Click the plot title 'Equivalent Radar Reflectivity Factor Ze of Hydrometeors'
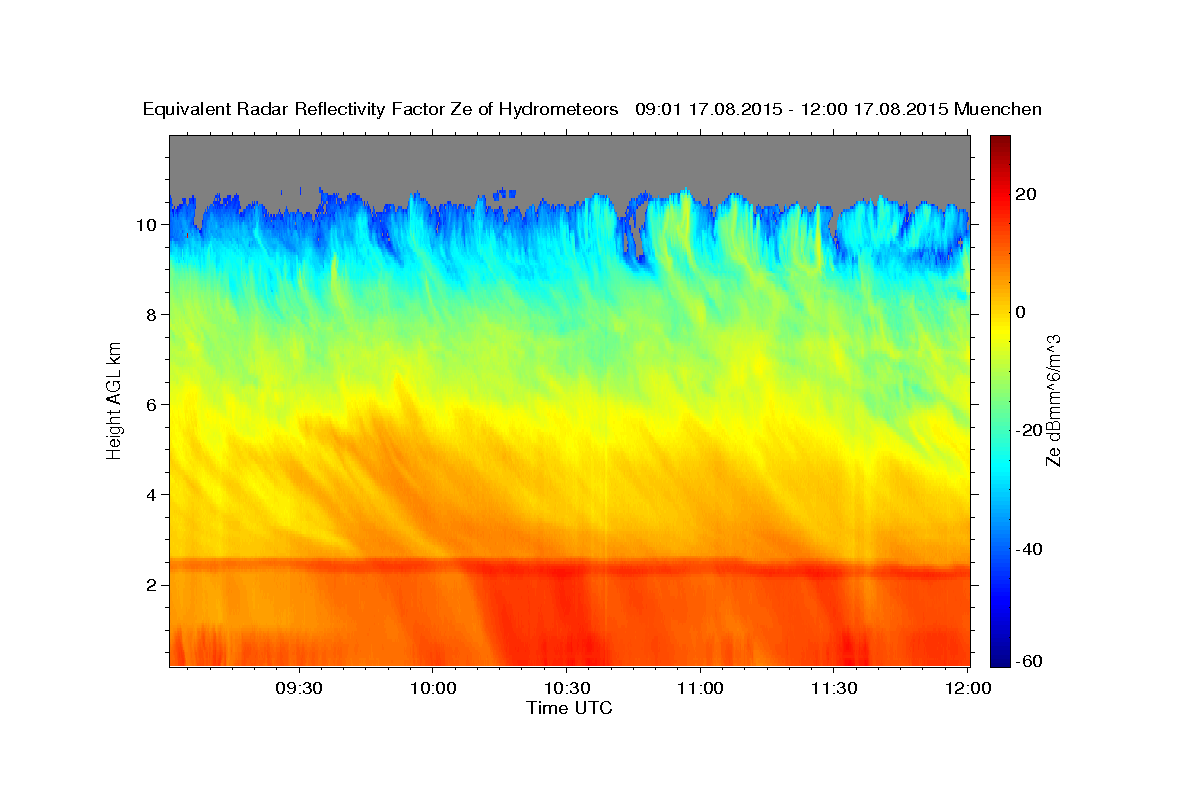The image size is (1200, 800). (x=381, y=109)
